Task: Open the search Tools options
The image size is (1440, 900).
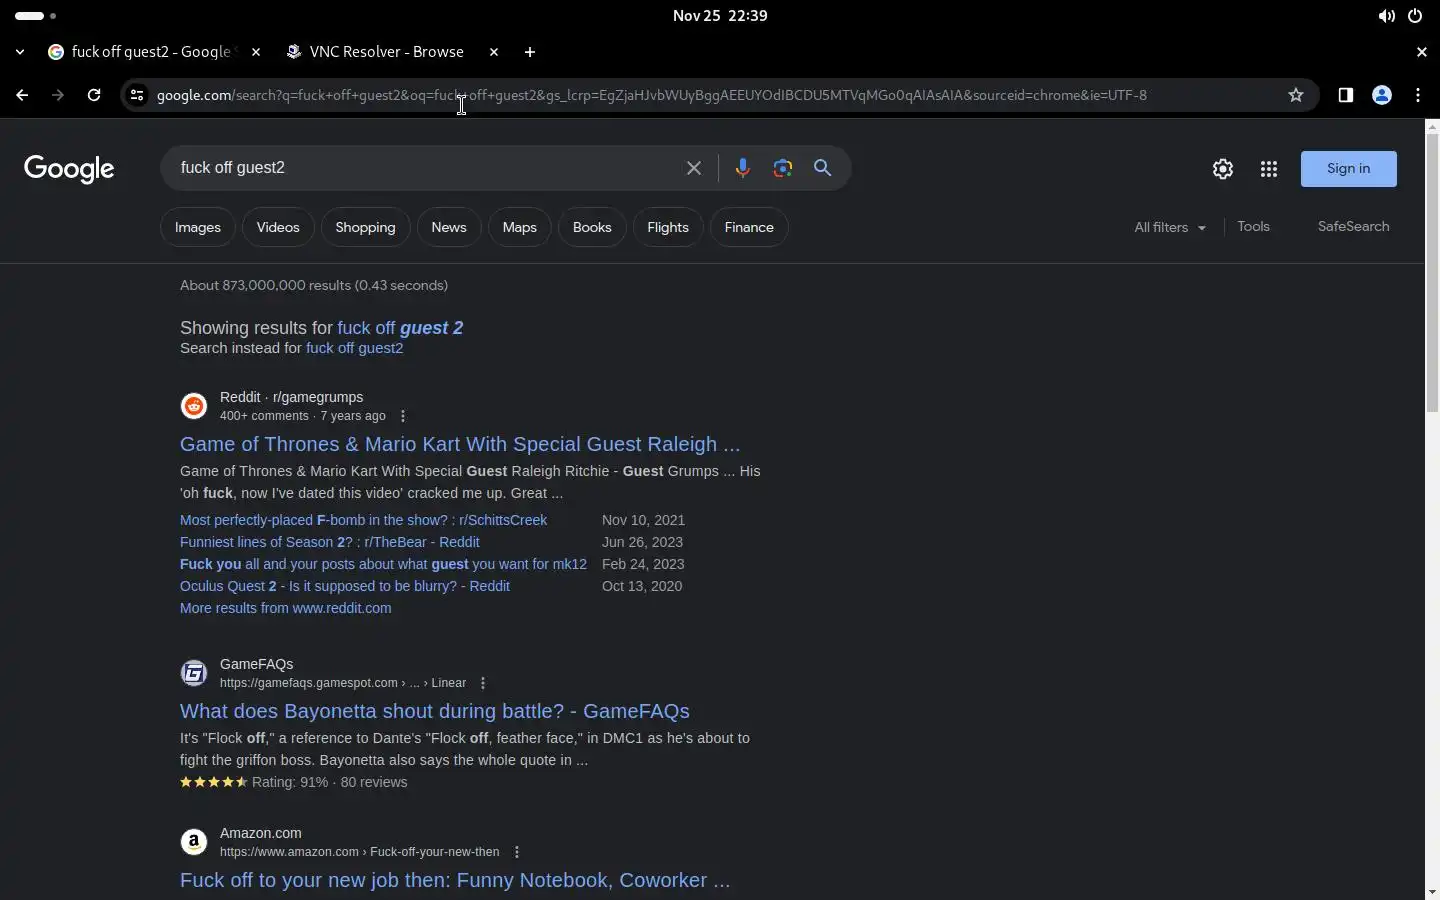Action: pyautogui.click(x=1253, y=227)
